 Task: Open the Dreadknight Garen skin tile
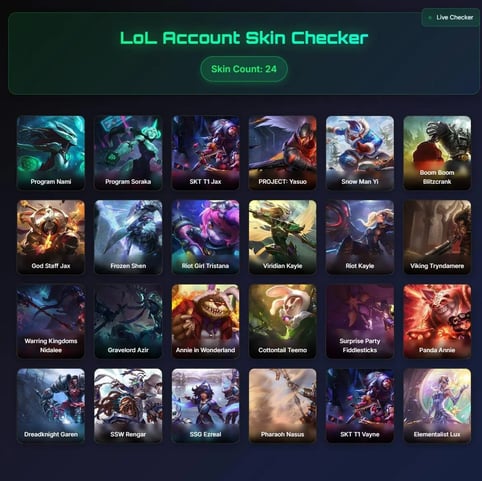coord(51,406)
